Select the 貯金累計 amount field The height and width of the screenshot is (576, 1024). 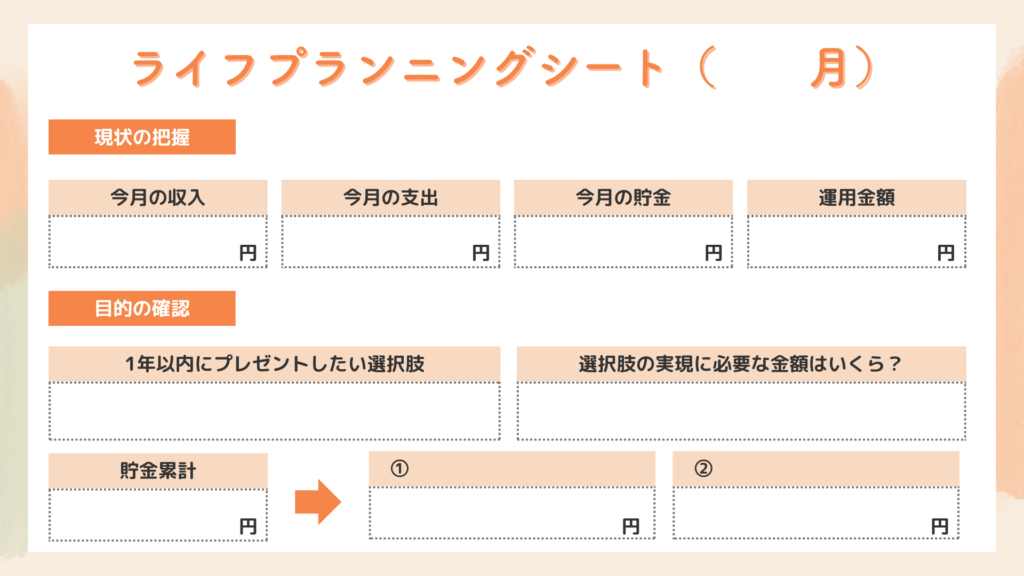(x=158, y=515)
